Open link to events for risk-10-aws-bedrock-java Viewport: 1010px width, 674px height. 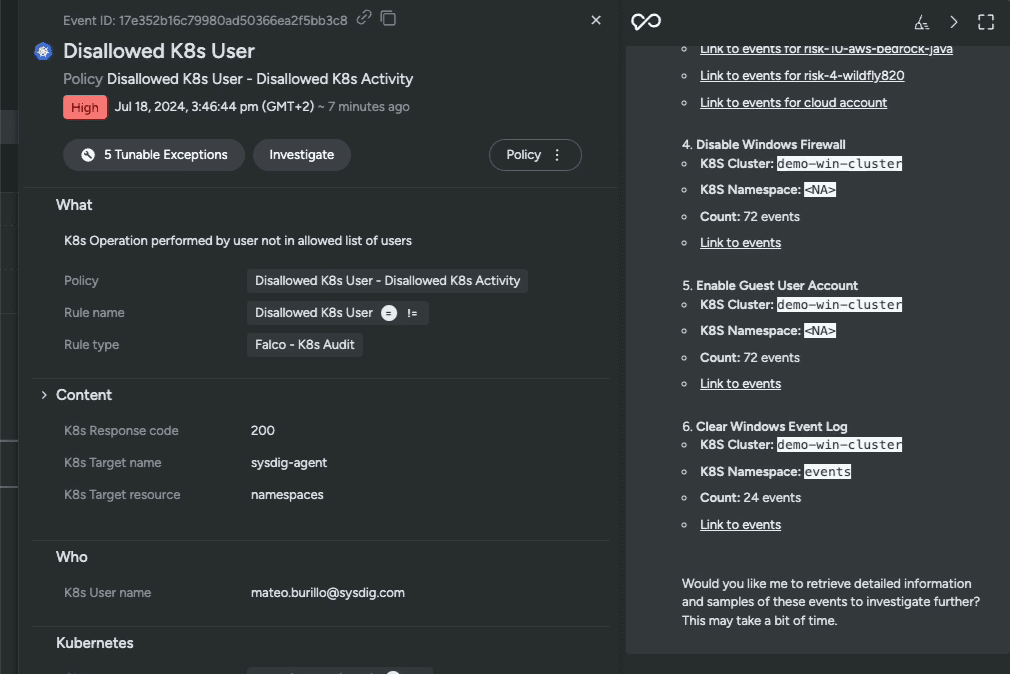click(826, 49)
